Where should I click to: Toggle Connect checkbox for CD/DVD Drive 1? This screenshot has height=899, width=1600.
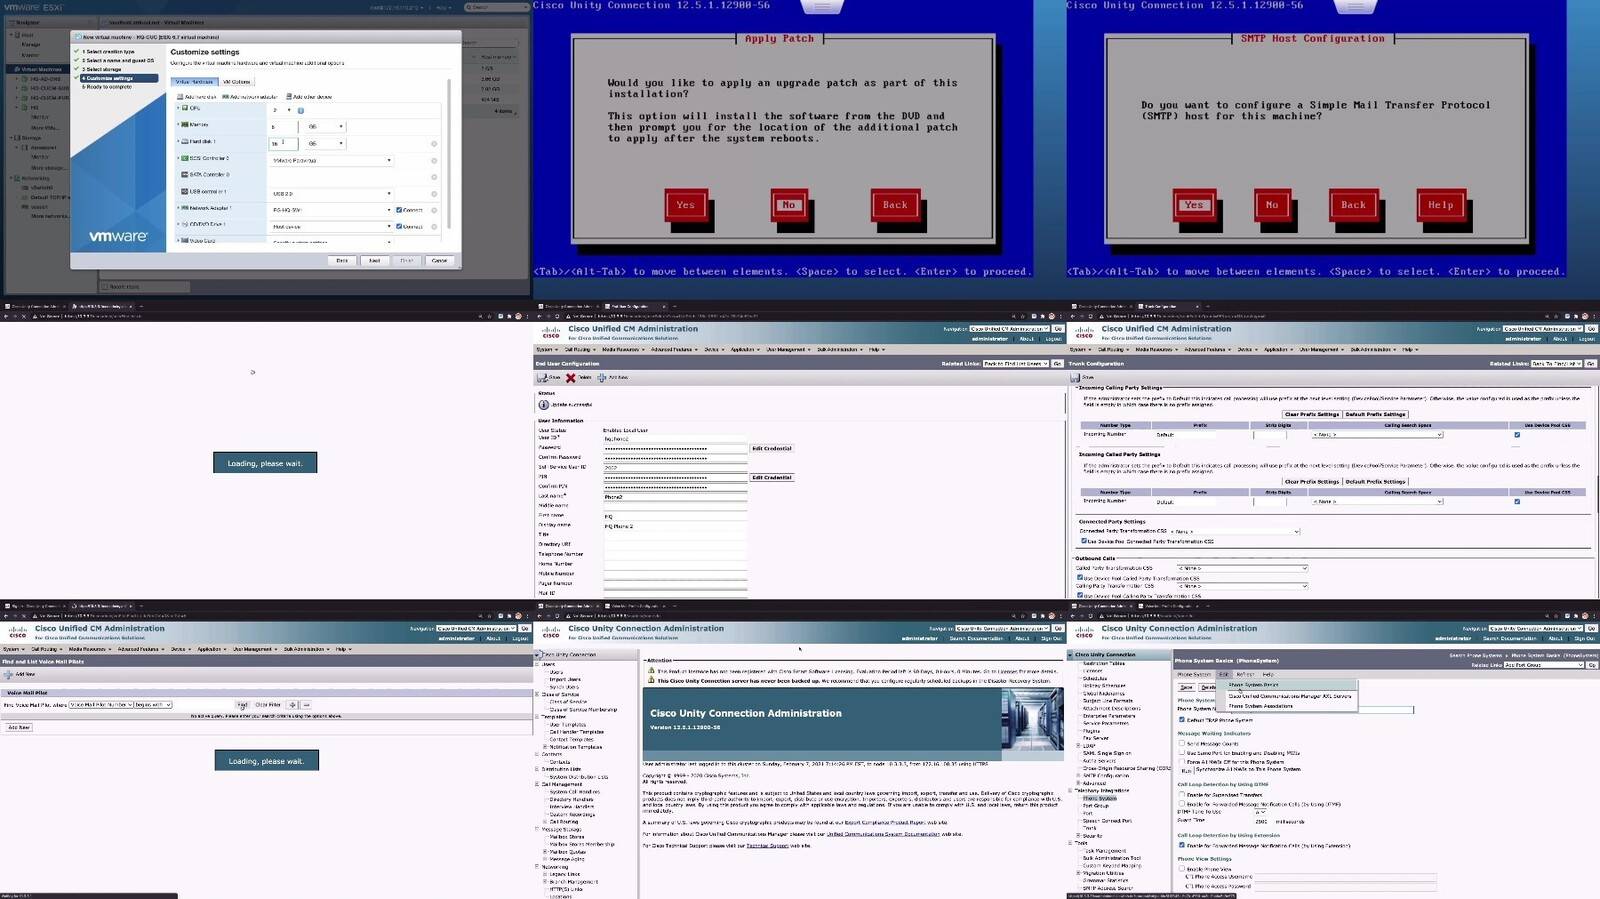(399, 227)
